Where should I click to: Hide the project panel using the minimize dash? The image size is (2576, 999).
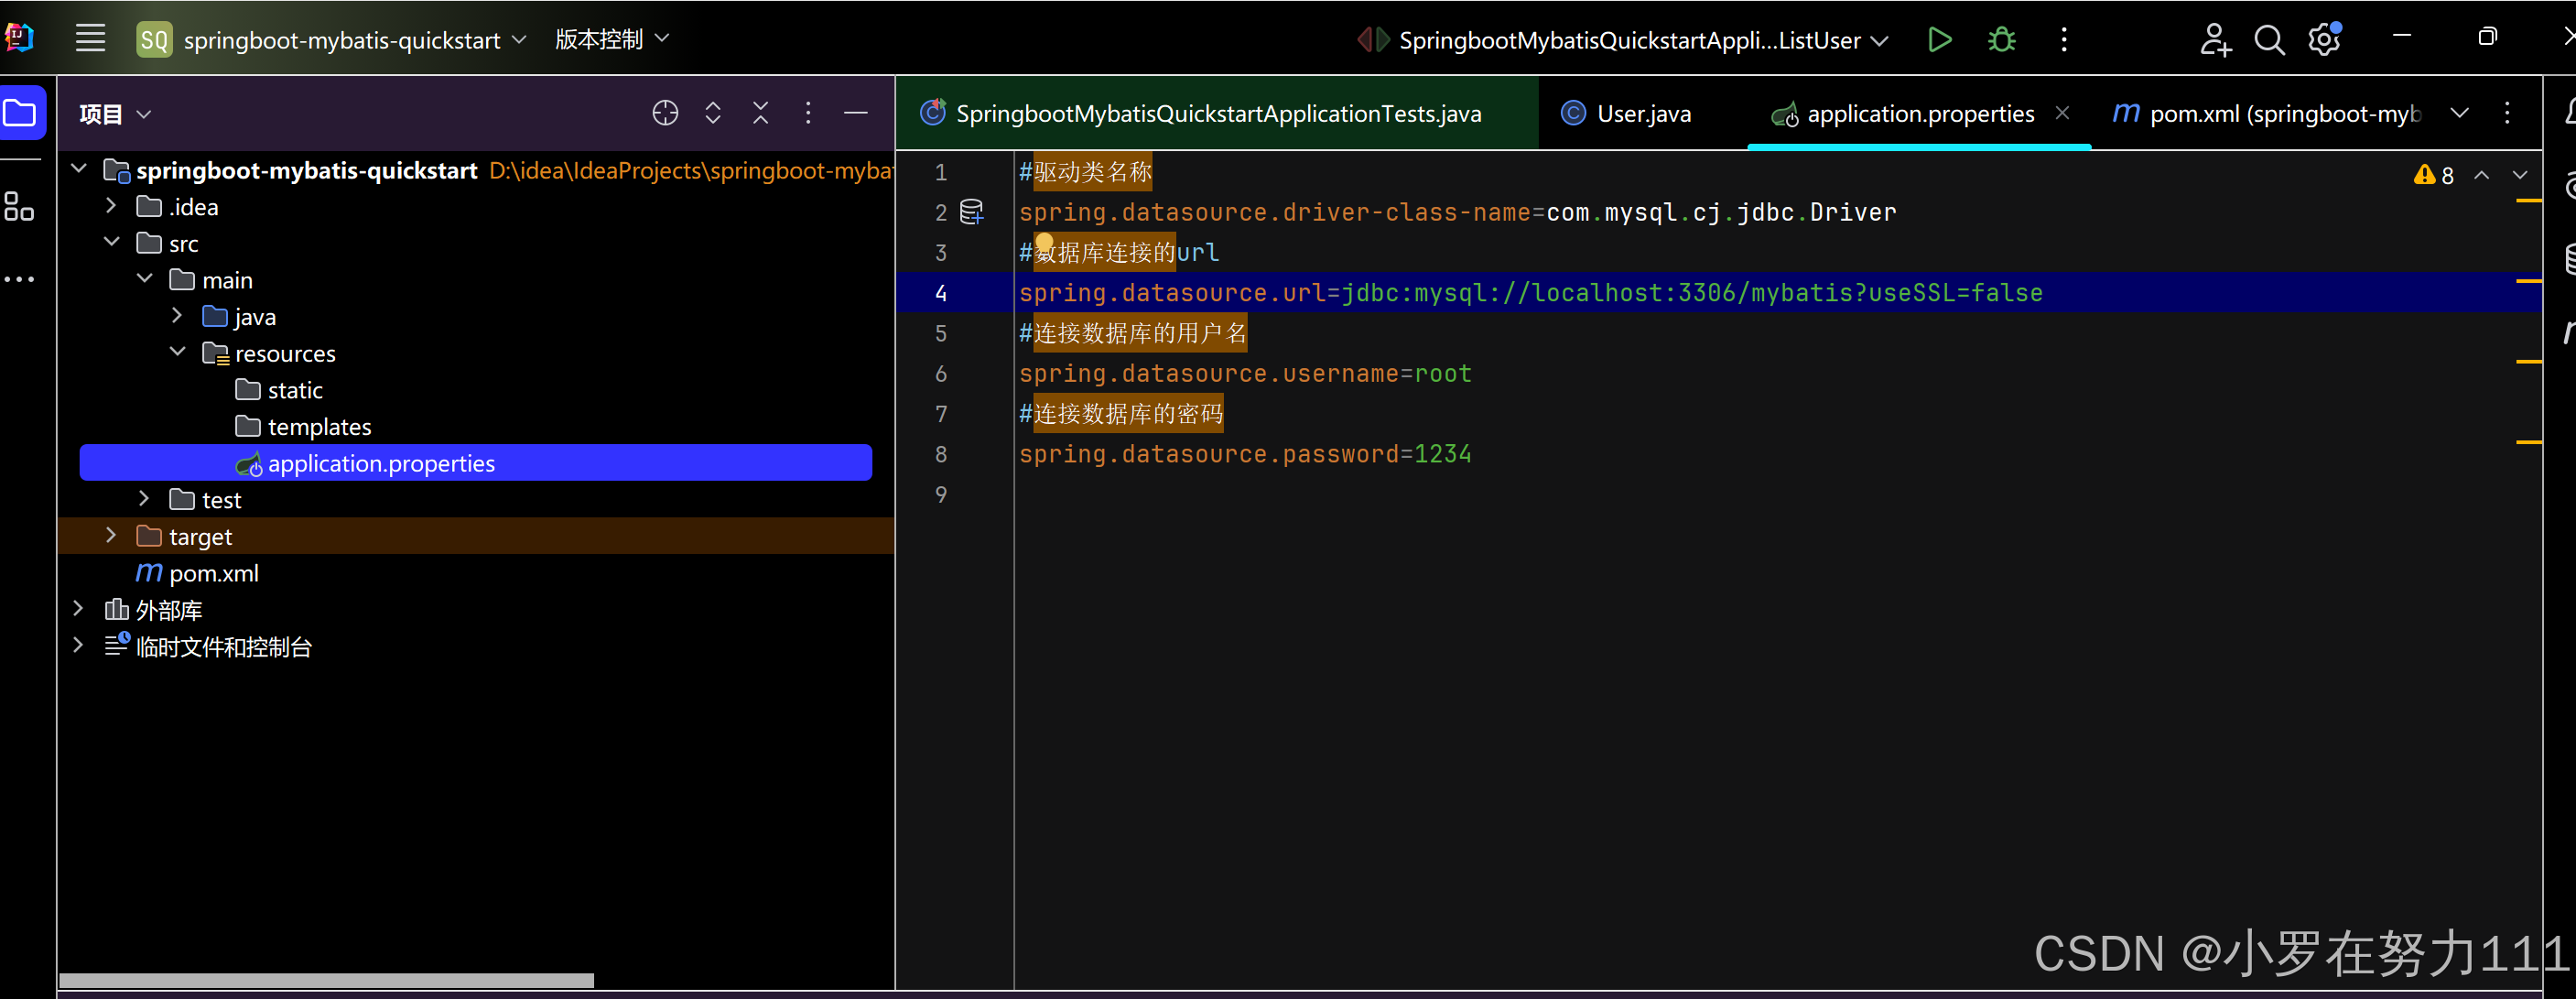tap(856, 113)
